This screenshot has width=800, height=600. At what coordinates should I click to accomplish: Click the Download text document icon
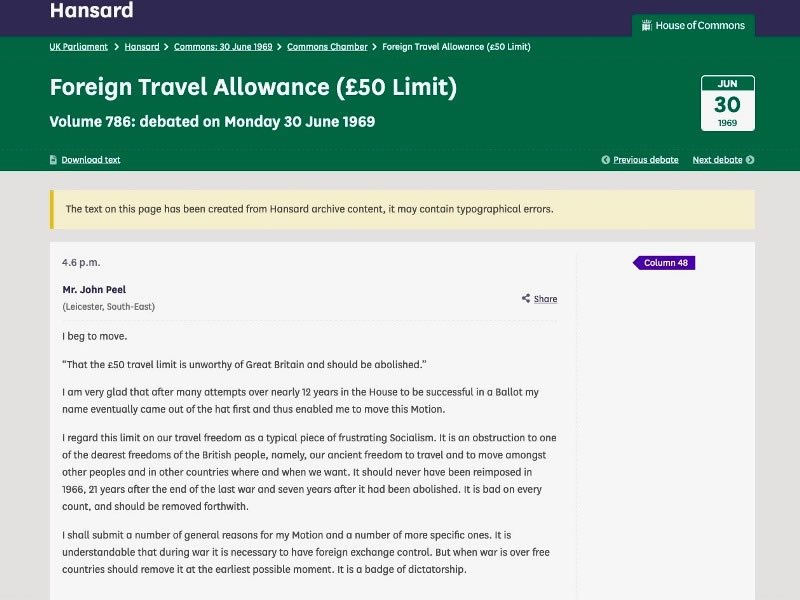pos(54,160)
